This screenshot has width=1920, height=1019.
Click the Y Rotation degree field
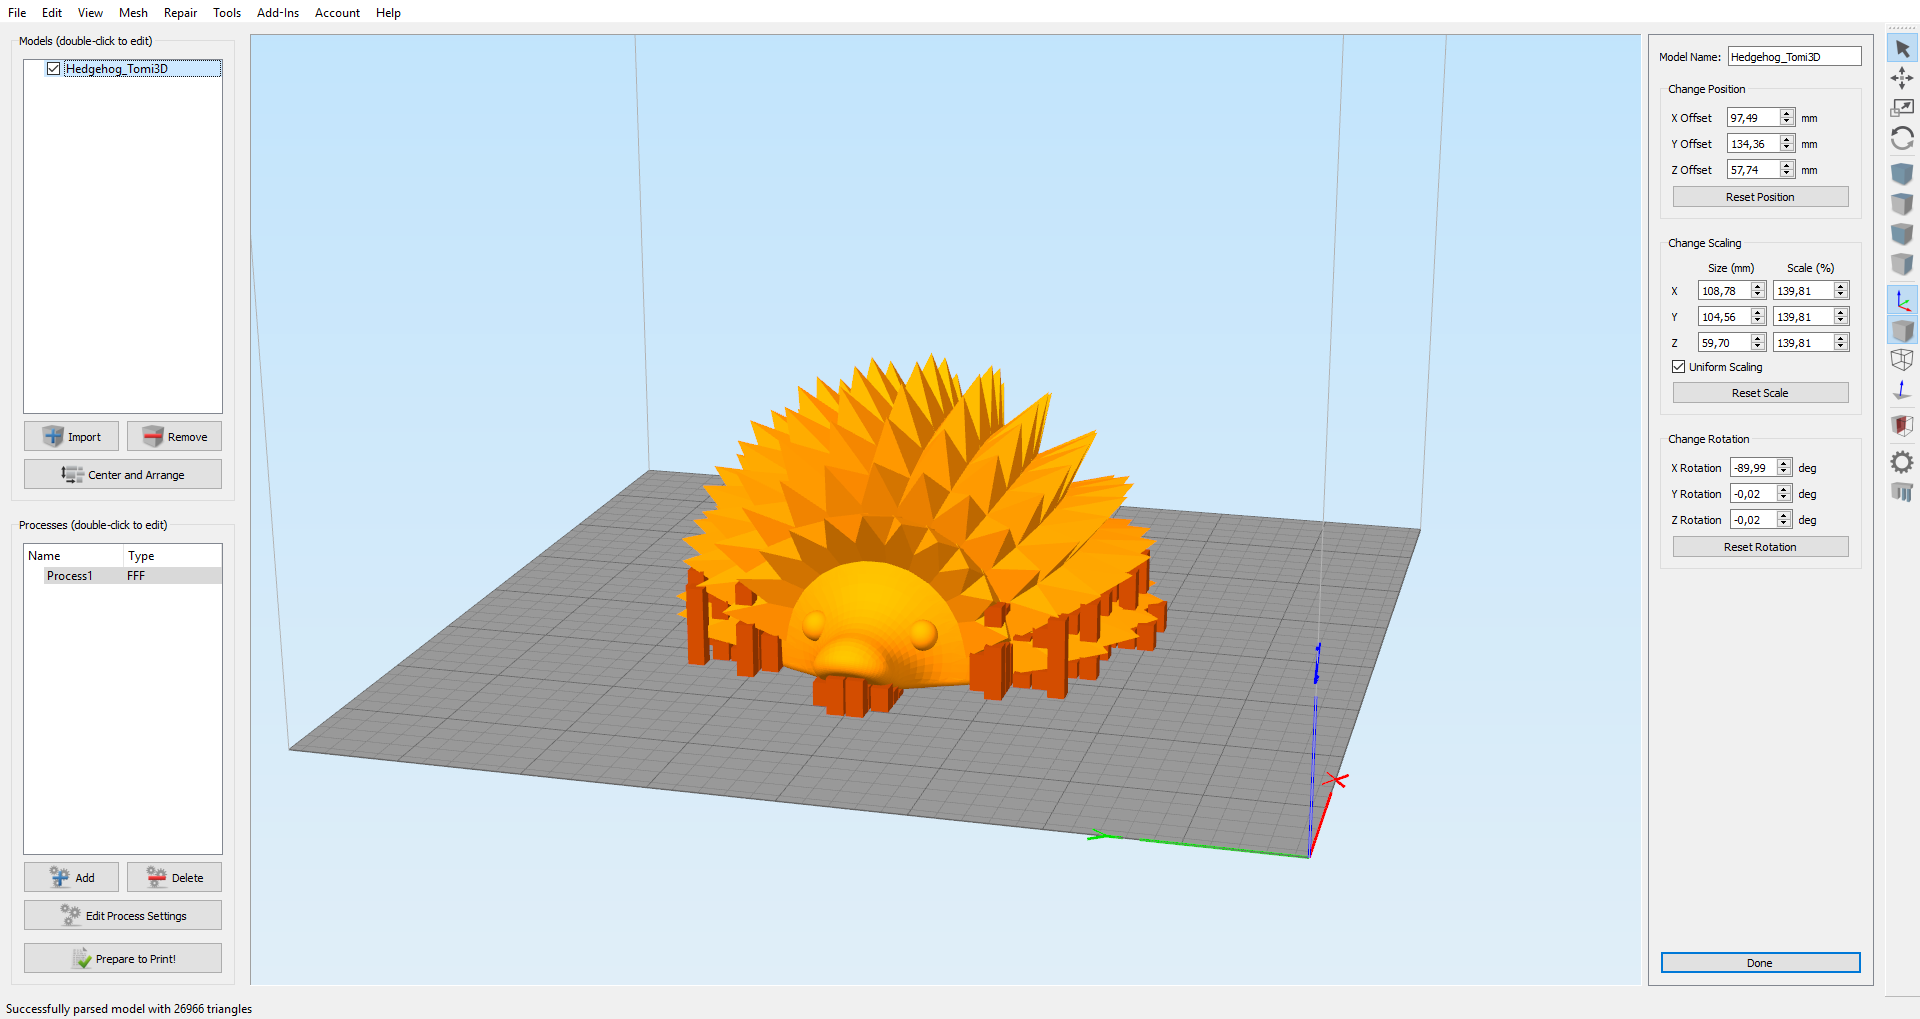coord(1753,494)
